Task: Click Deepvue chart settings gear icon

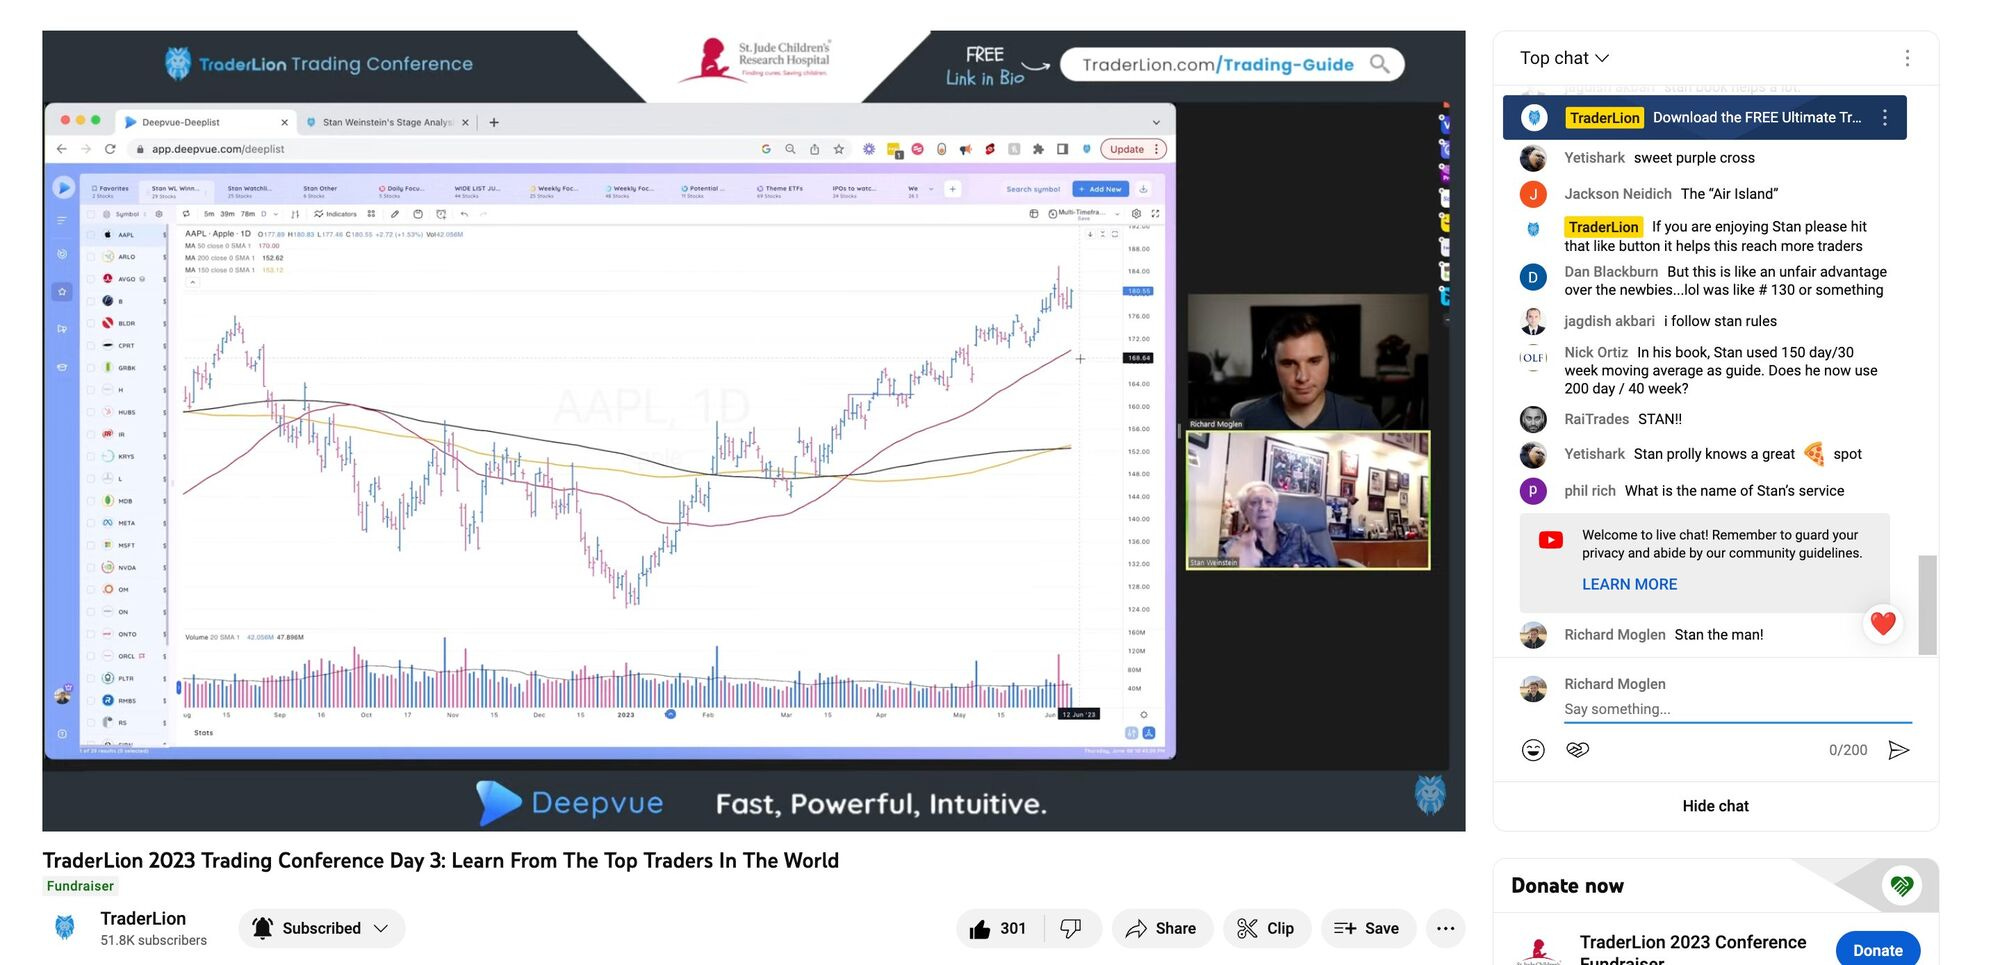Action: click(1136, 214)
